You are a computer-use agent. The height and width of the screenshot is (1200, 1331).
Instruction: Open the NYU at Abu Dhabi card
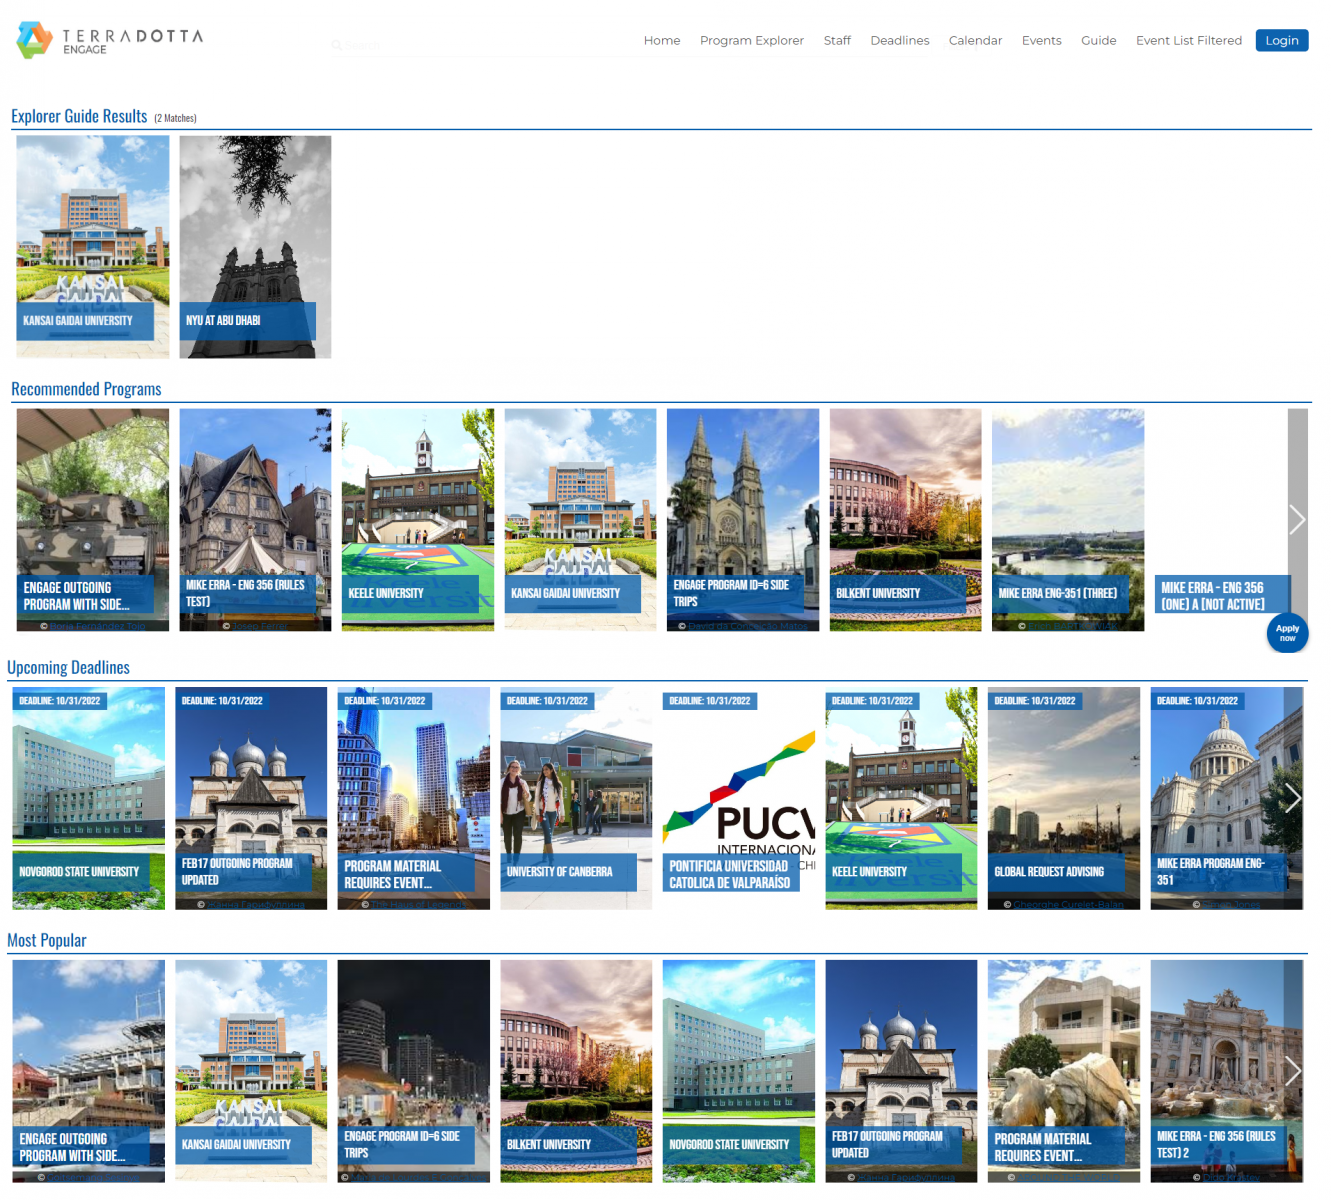pyautogui.click(x=255, y=247)
